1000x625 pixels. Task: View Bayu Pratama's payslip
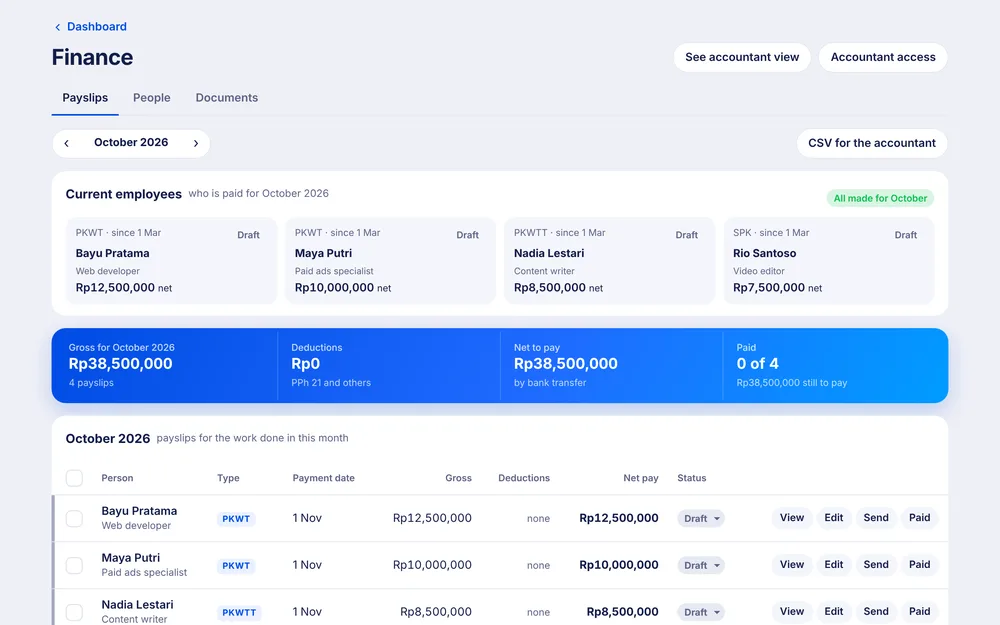[791, 518]
